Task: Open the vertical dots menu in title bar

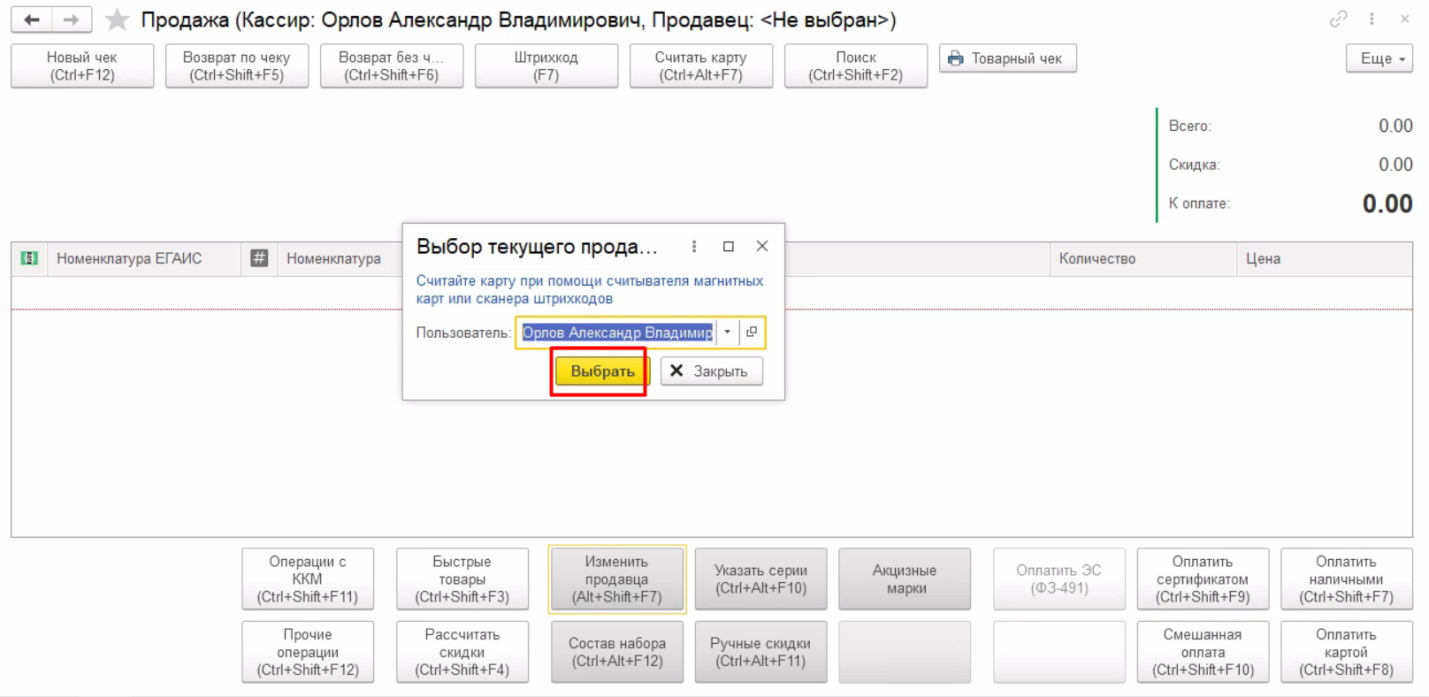Action: [x=1372, y=20]
